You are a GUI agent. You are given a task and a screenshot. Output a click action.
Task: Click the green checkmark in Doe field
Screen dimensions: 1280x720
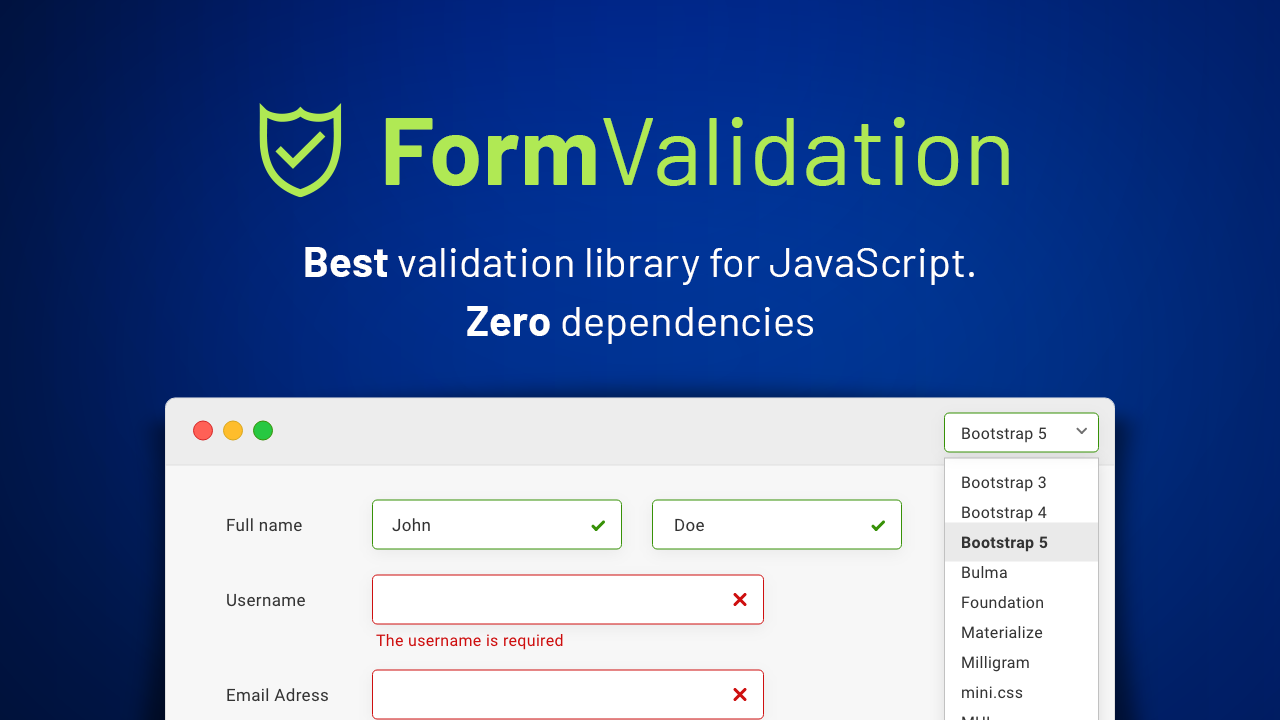878,525
